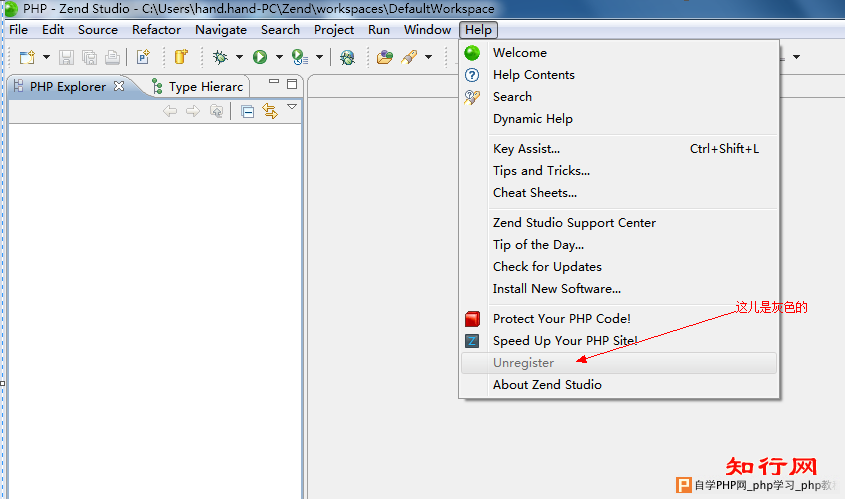Click the blue Z Speed Up icon
This screenshot has width=845, height=499.
pyautogui.click(x=472, y=341)
